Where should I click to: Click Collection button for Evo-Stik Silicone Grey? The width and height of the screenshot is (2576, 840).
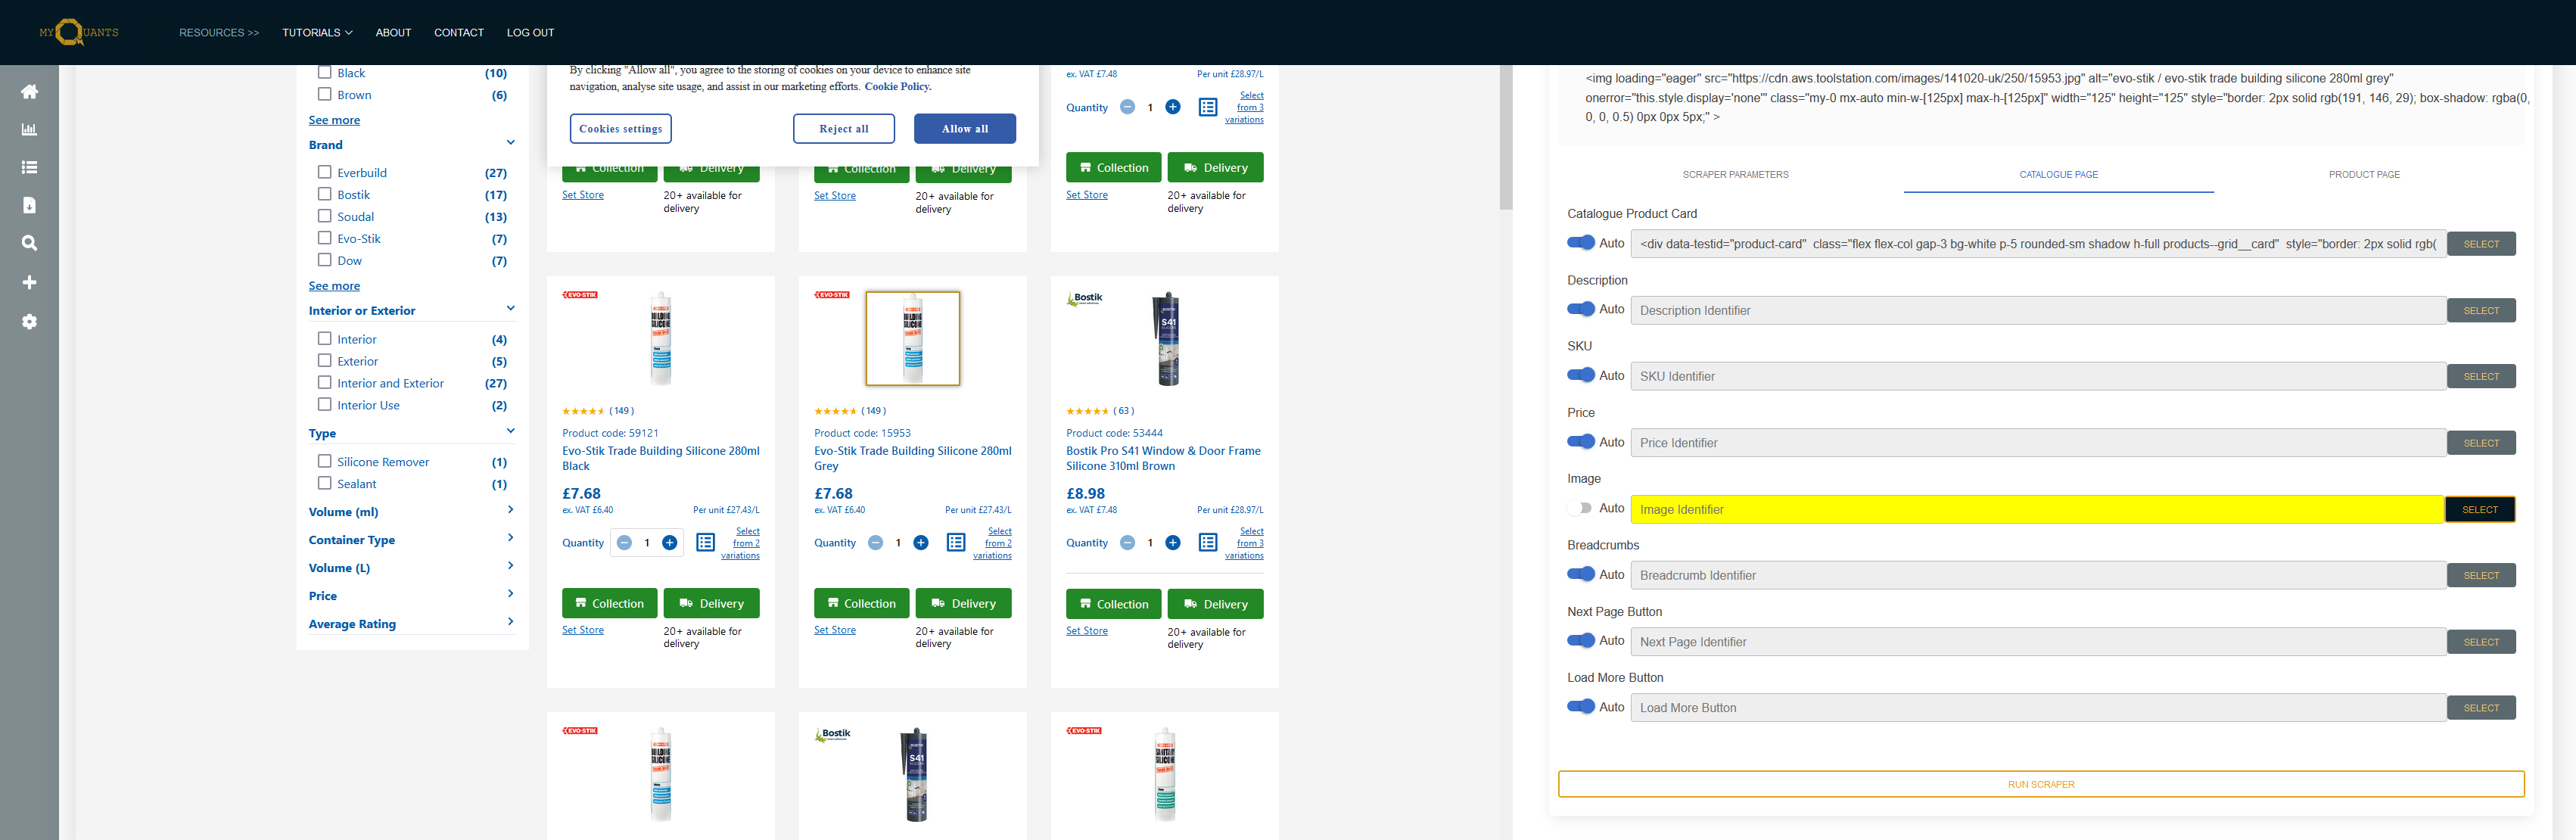coord(862,604)
